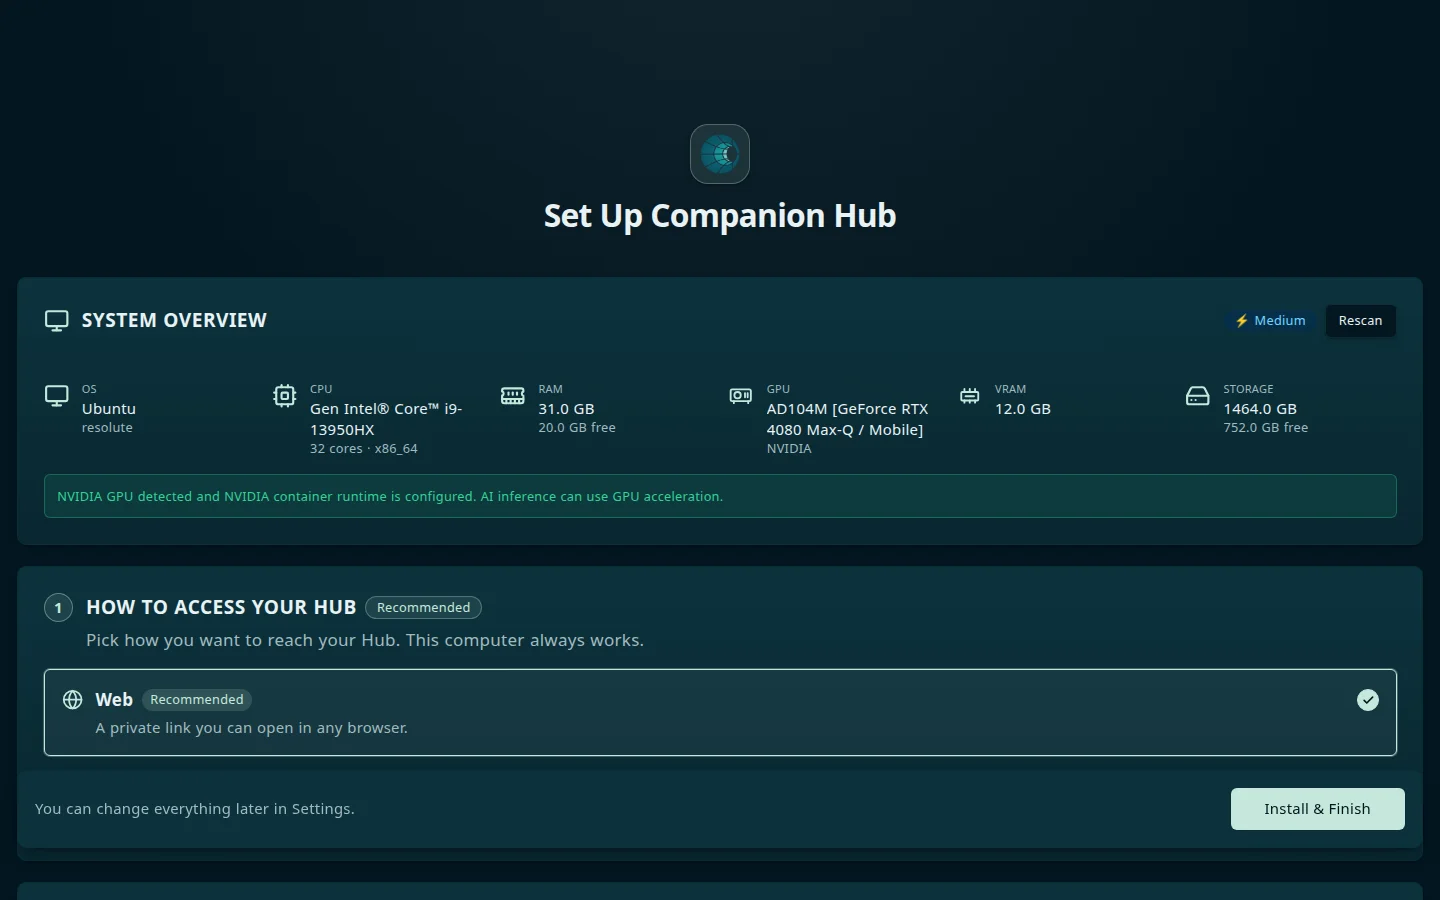This screenshot has height=900, width=1440.
Task: Click the lightning bolt icon beside Medium
Action: pyautogui.click(x=1242, y=321)
